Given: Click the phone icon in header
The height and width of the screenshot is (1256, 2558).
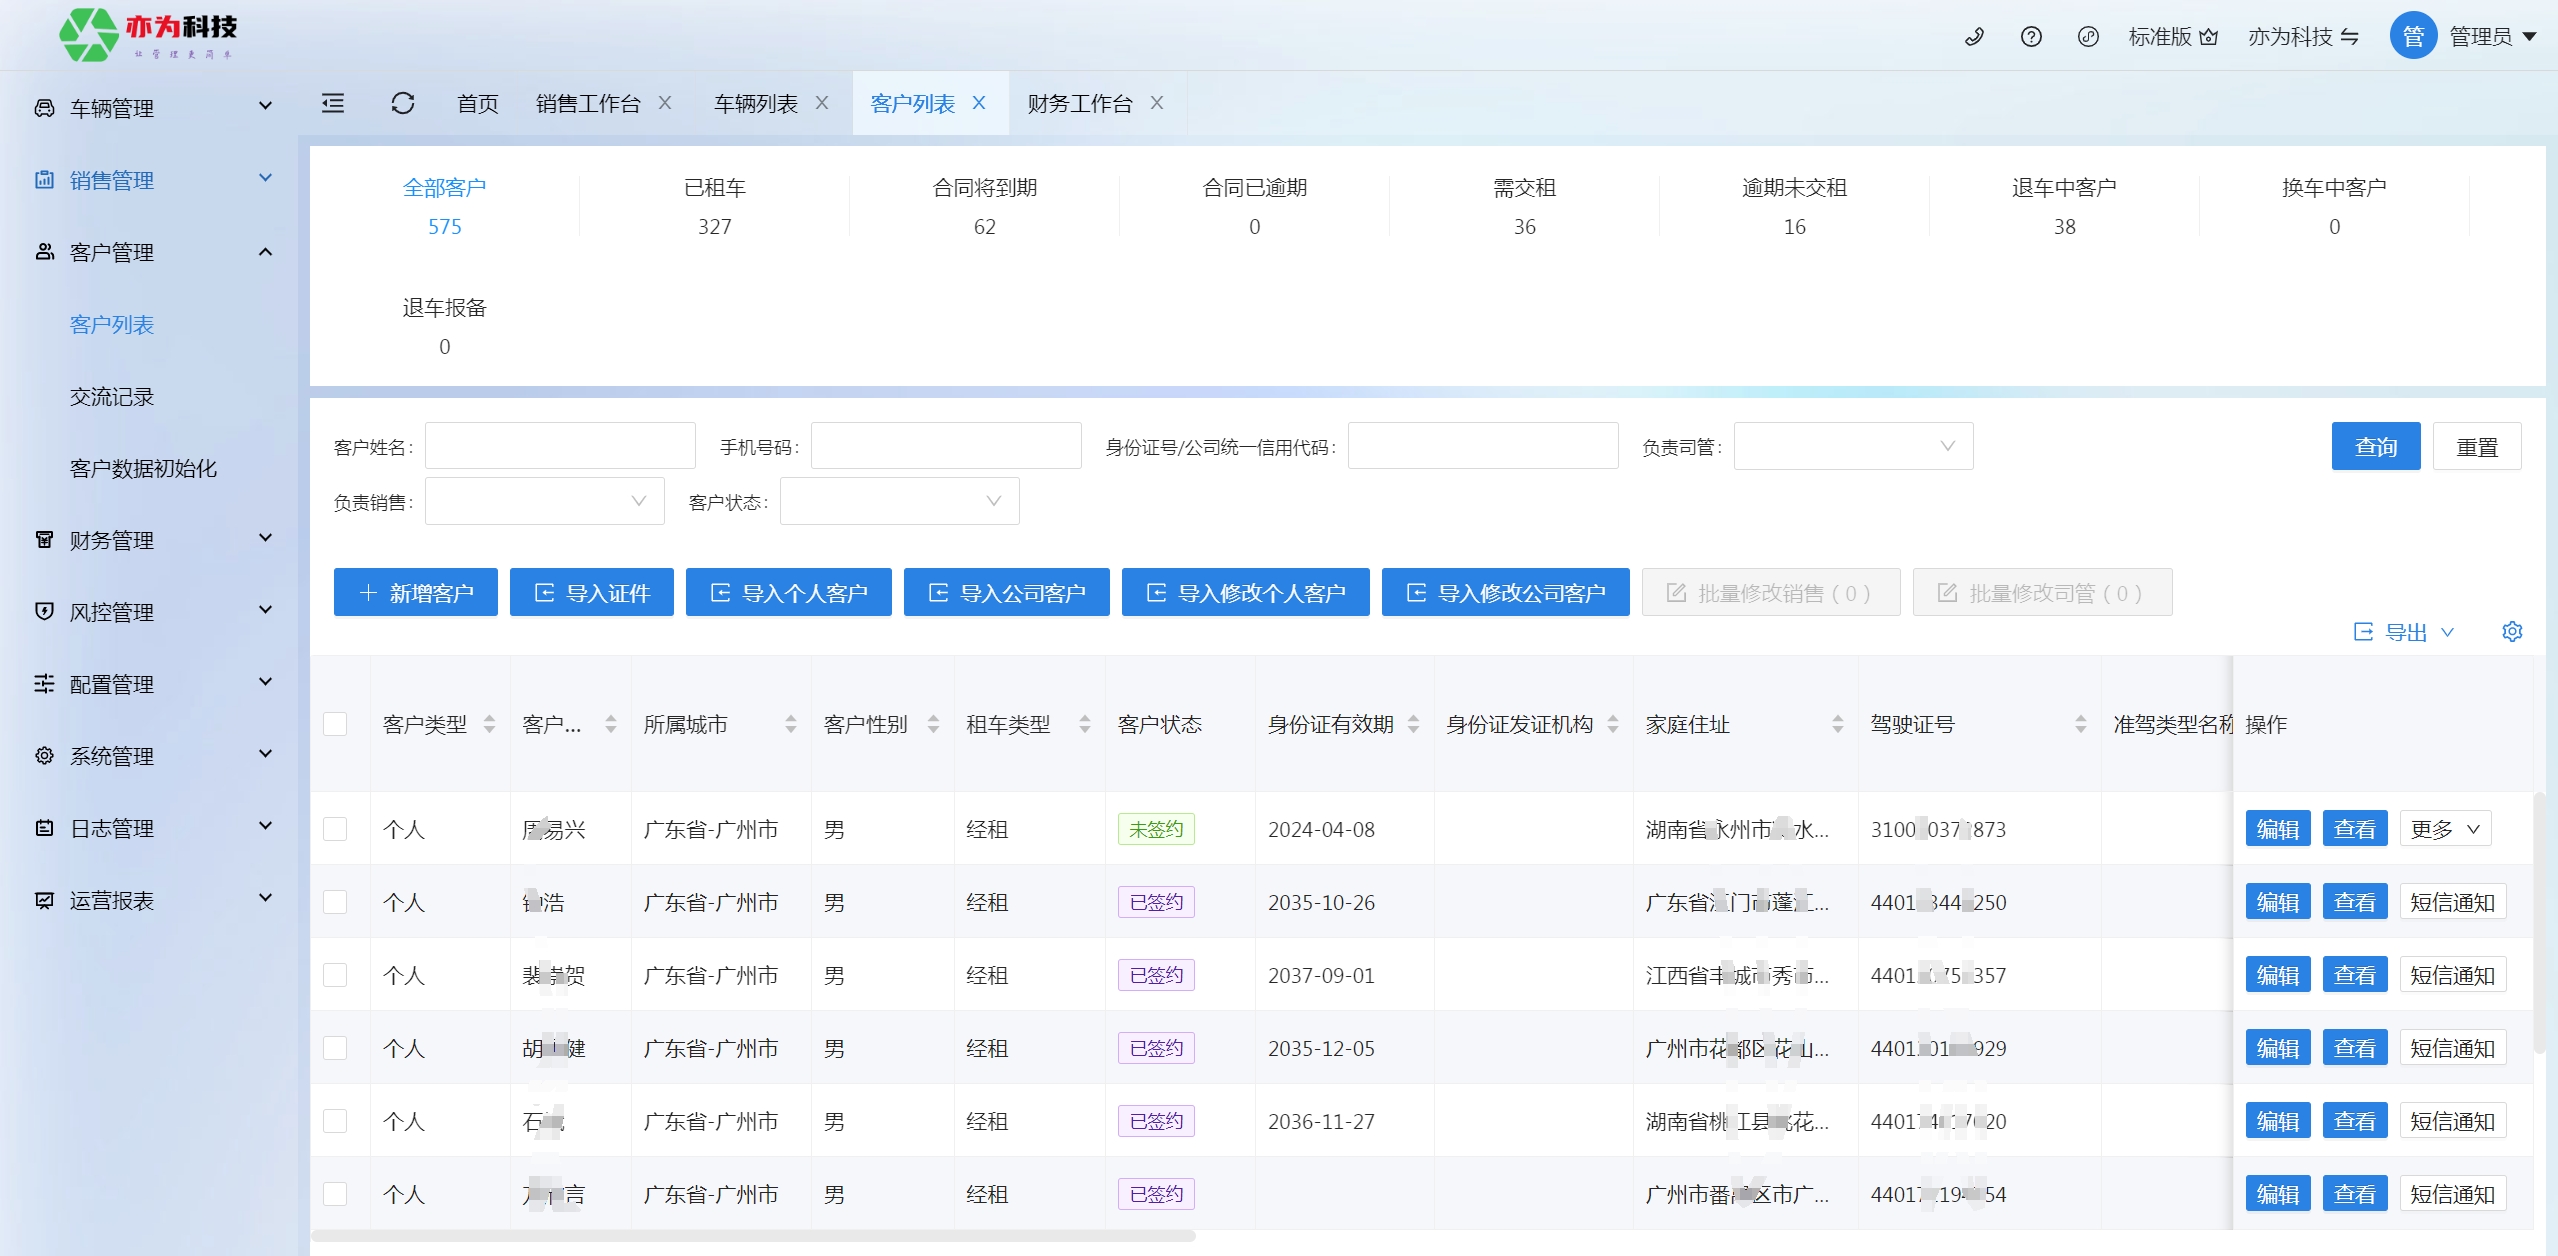Looking at the screenshot, I should tap(1974, 37).
